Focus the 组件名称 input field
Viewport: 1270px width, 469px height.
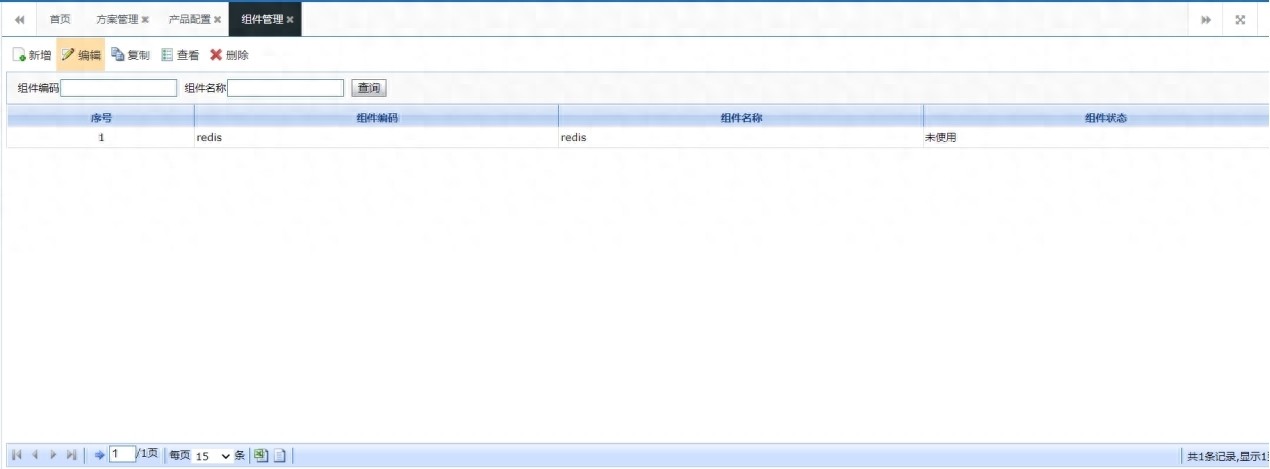(286, 88)
